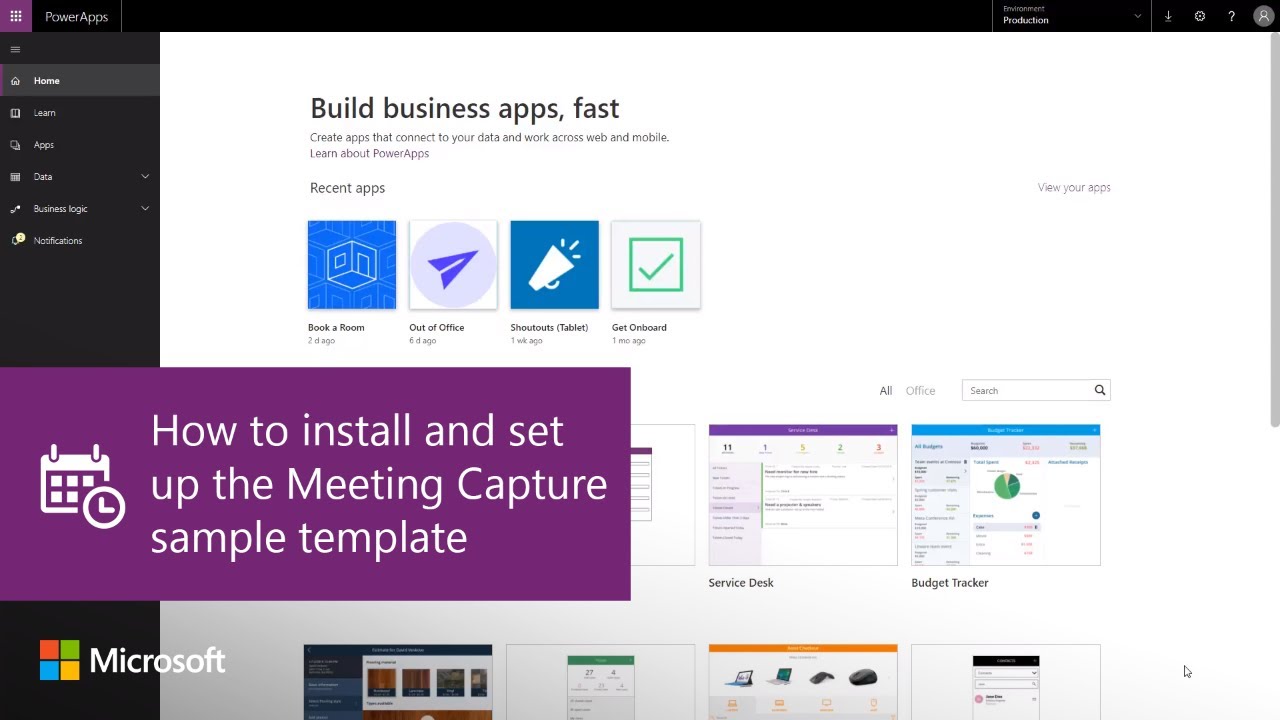Click the search magnifier icon
This screenshot has height=720, width=1280.
pyautogui.click(x=1100, y=390)
